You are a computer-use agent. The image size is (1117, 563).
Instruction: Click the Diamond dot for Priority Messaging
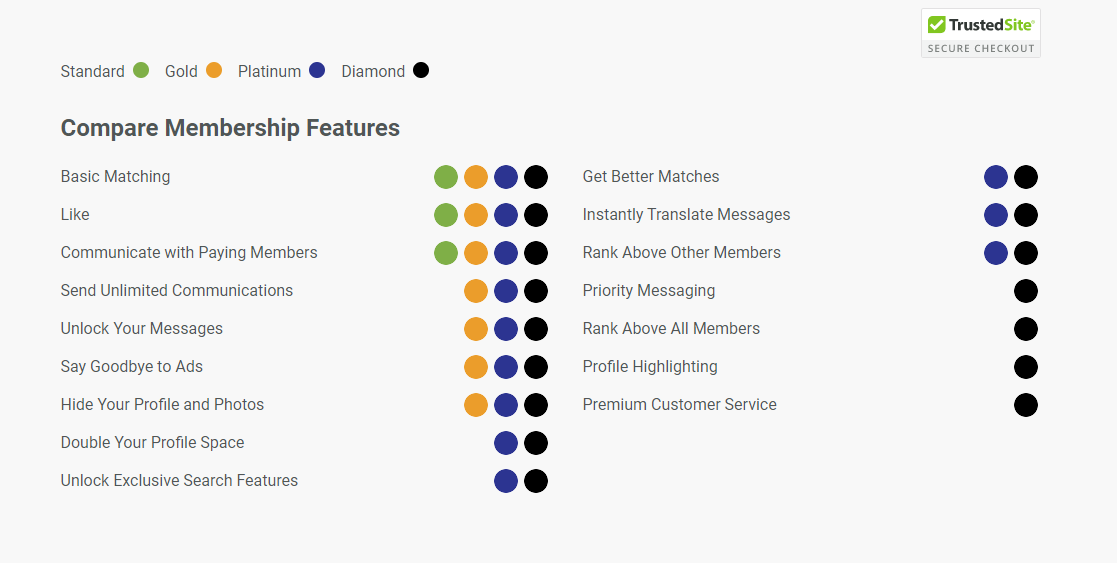coord(1026,291)
